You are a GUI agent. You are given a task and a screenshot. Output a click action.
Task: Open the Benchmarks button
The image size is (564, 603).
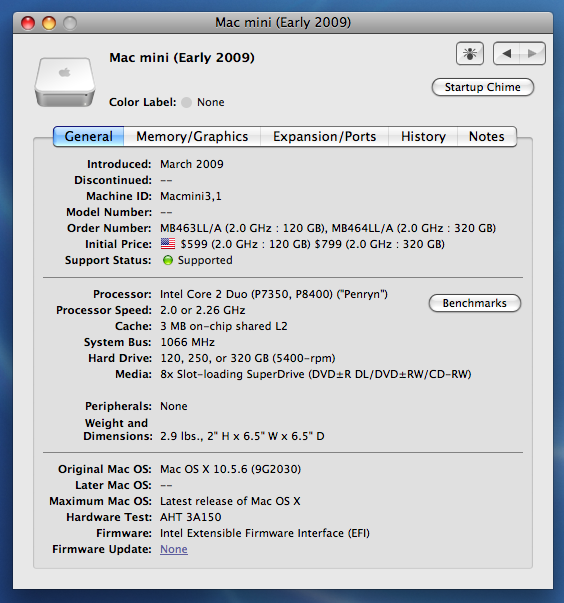[474, 303]
